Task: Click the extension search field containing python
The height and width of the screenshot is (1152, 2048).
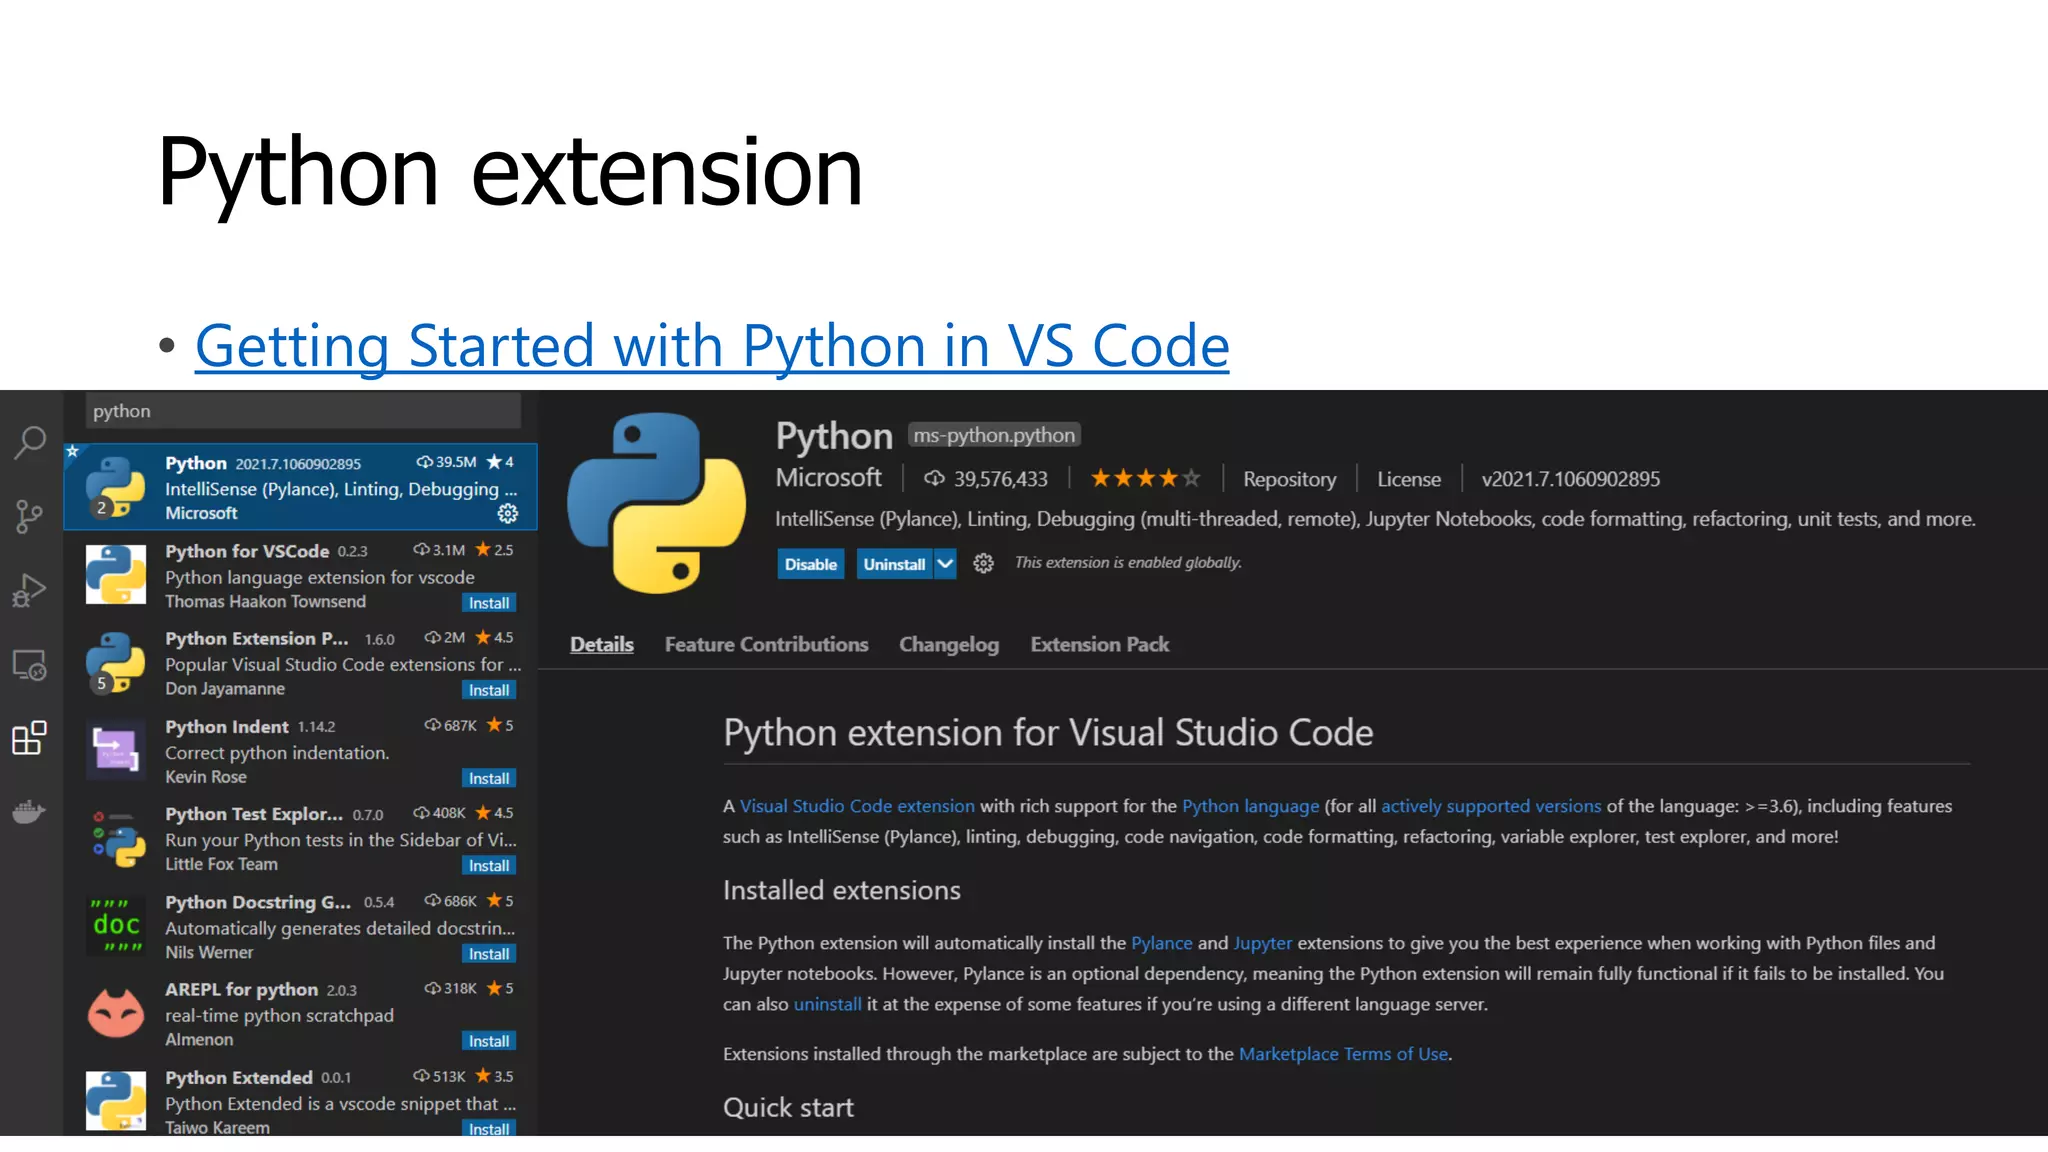Action: click(304, 411)
